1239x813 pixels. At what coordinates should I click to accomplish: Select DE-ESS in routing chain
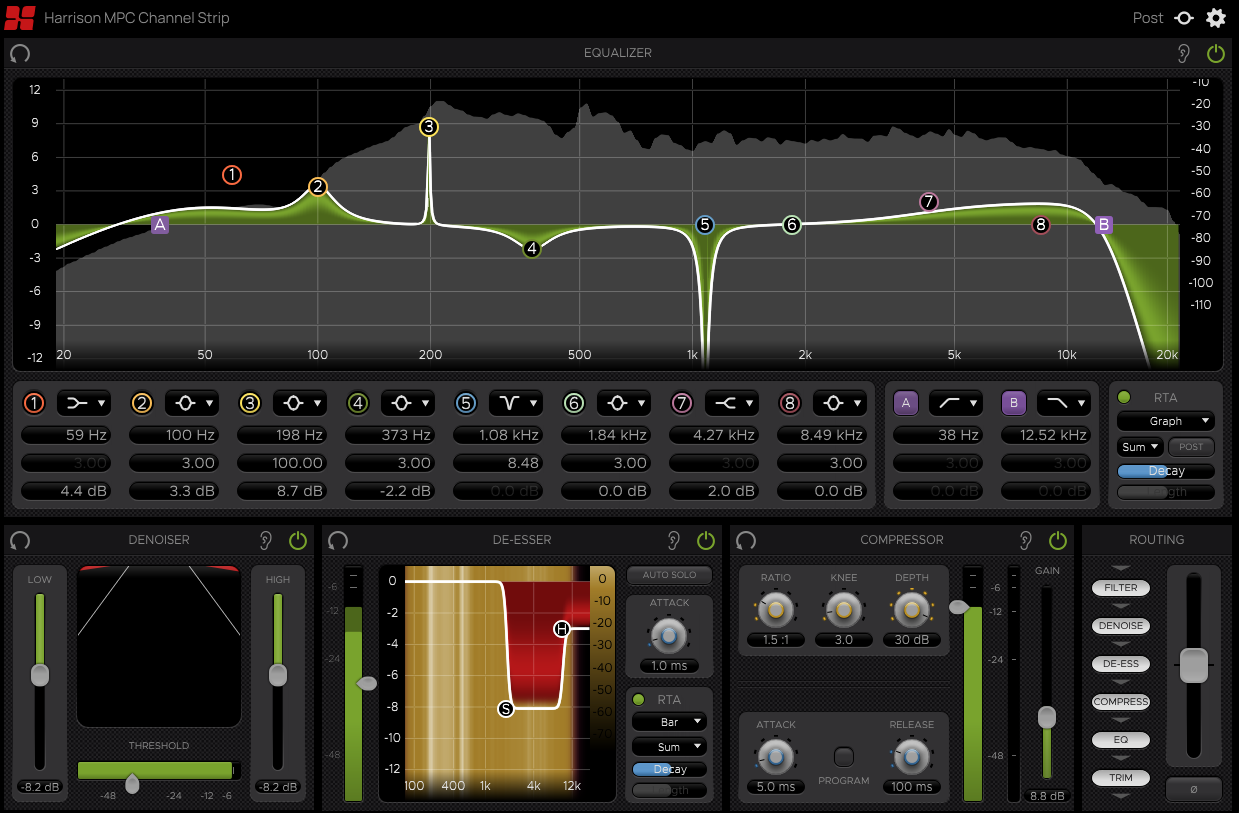point(1121,664)
